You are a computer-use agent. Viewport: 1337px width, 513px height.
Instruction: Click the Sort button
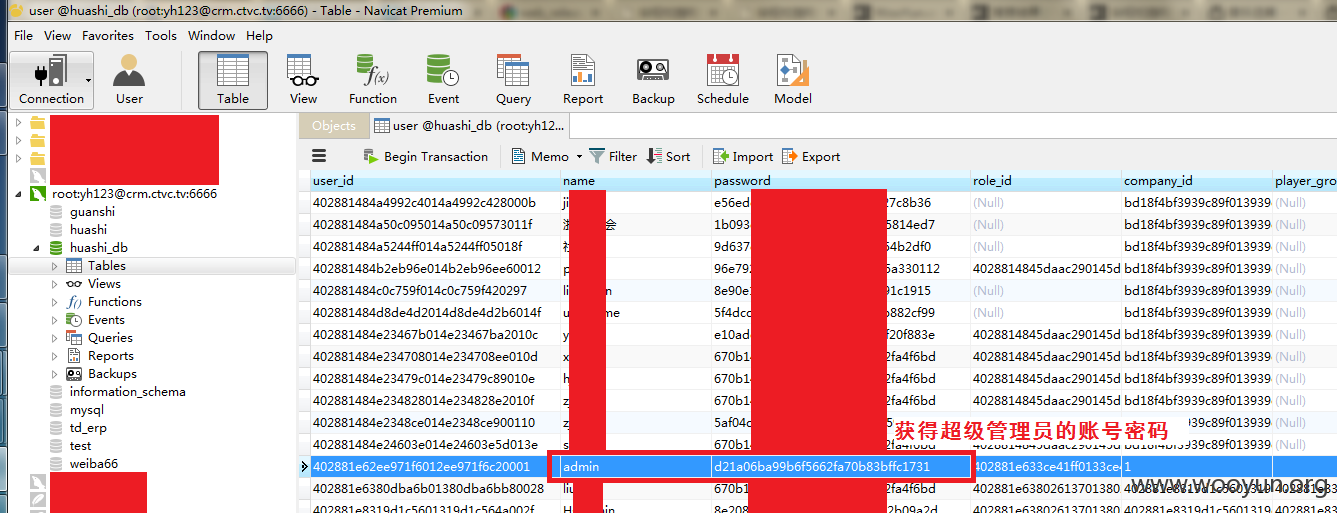[669, 156]
